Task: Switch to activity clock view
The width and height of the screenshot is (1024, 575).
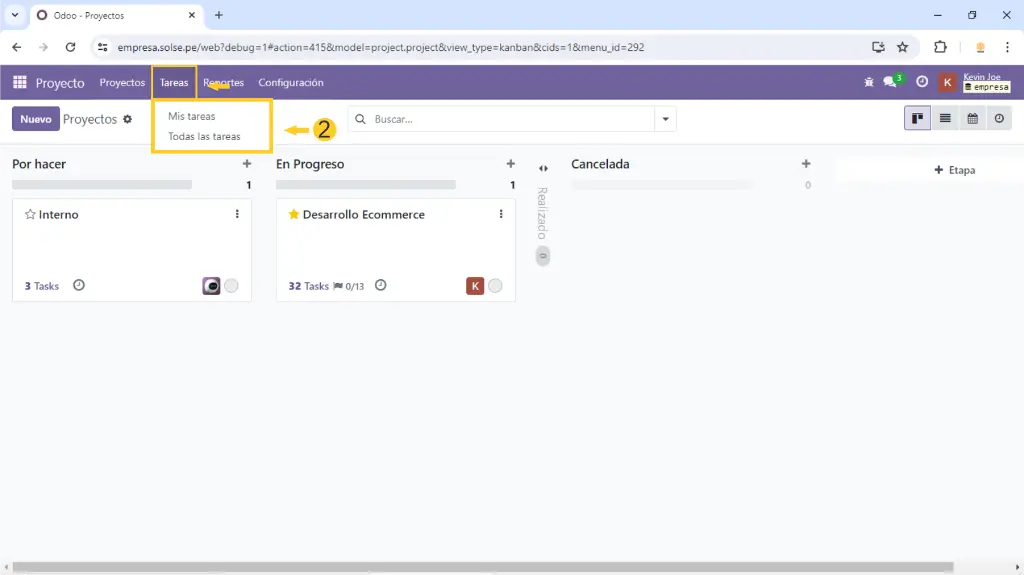Action: click(x=999, y=119)
